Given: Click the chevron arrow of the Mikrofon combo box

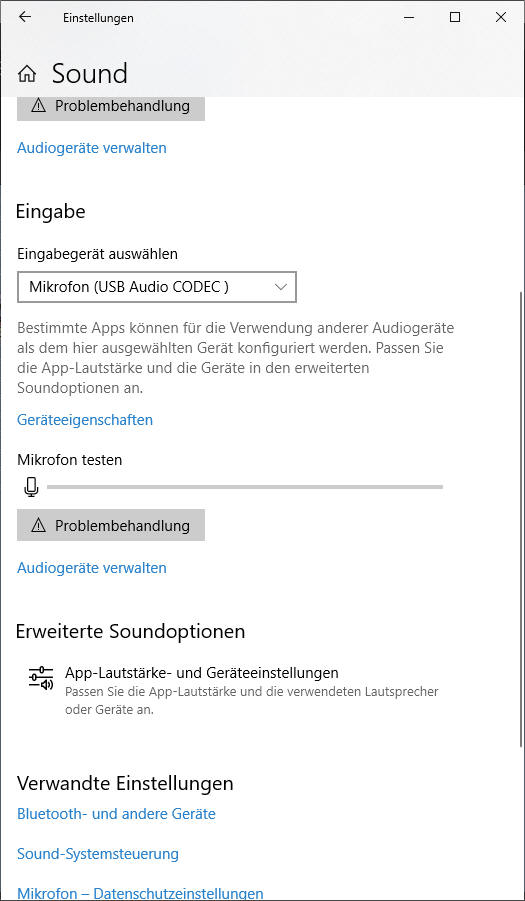Looking at the screenshot, I should (x=280, y=287).
